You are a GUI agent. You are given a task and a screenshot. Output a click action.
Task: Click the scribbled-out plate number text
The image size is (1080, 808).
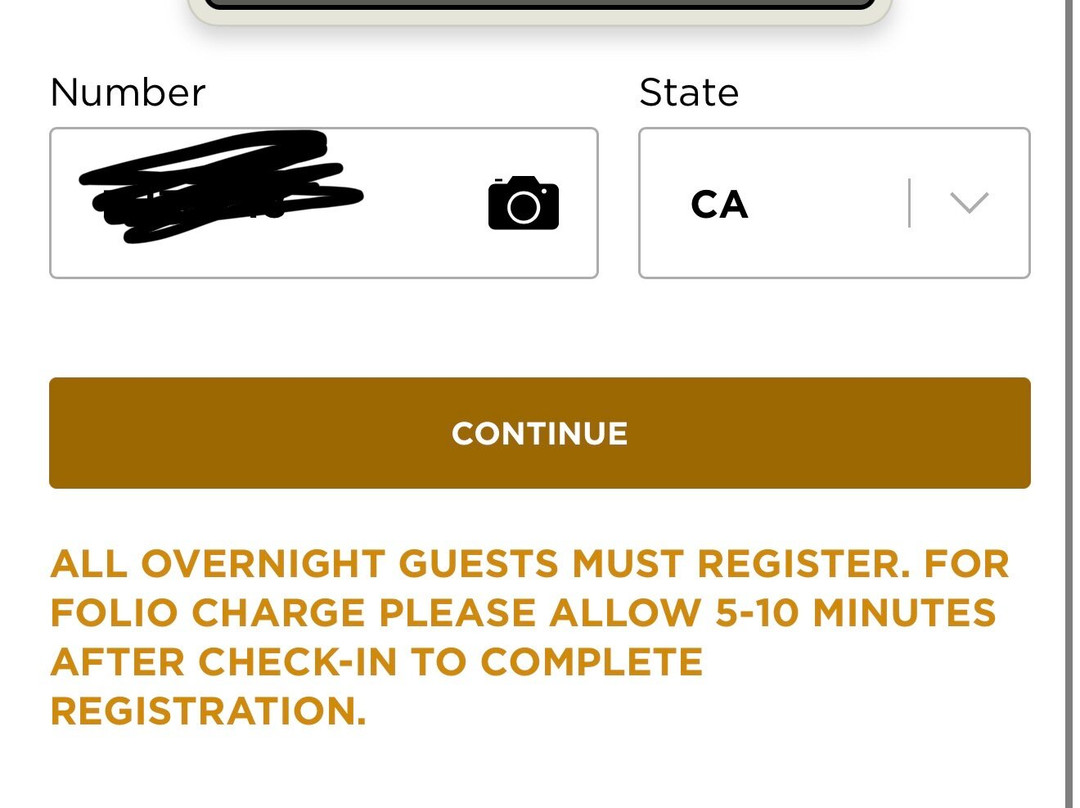tap(222, 190)
